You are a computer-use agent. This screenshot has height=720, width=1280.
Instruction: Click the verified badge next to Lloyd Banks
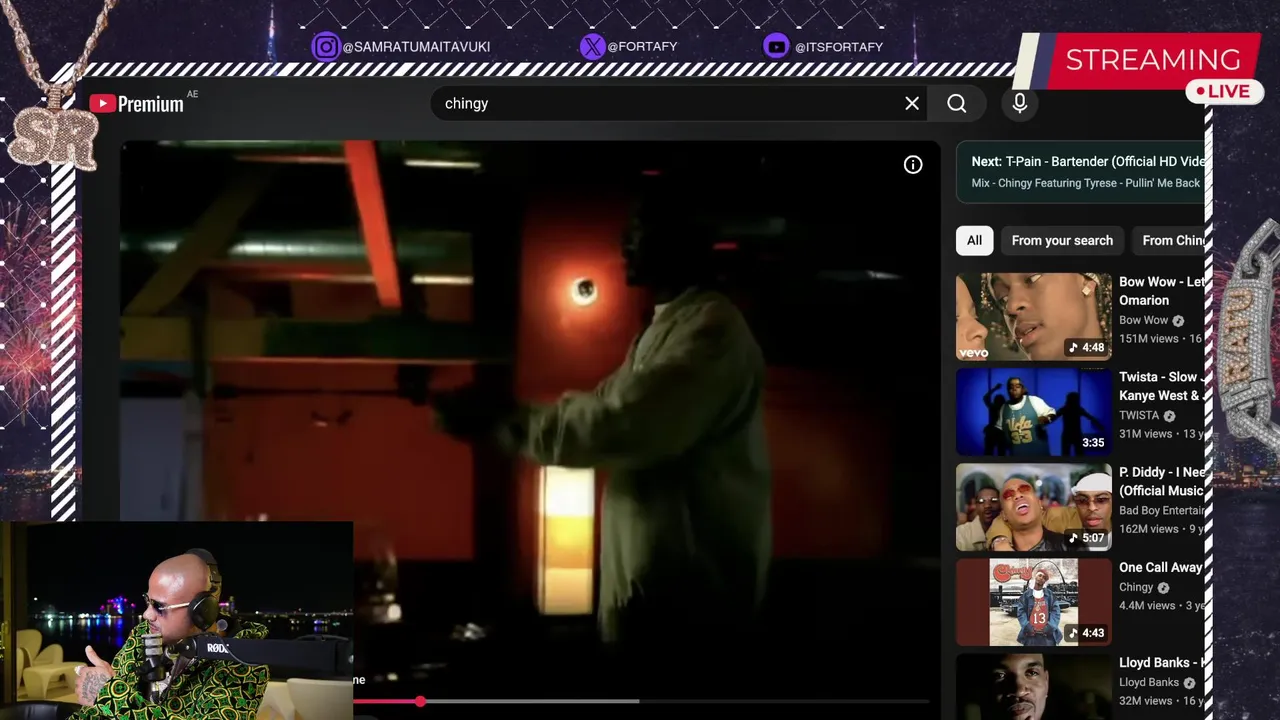click(x=1189, y=683)
